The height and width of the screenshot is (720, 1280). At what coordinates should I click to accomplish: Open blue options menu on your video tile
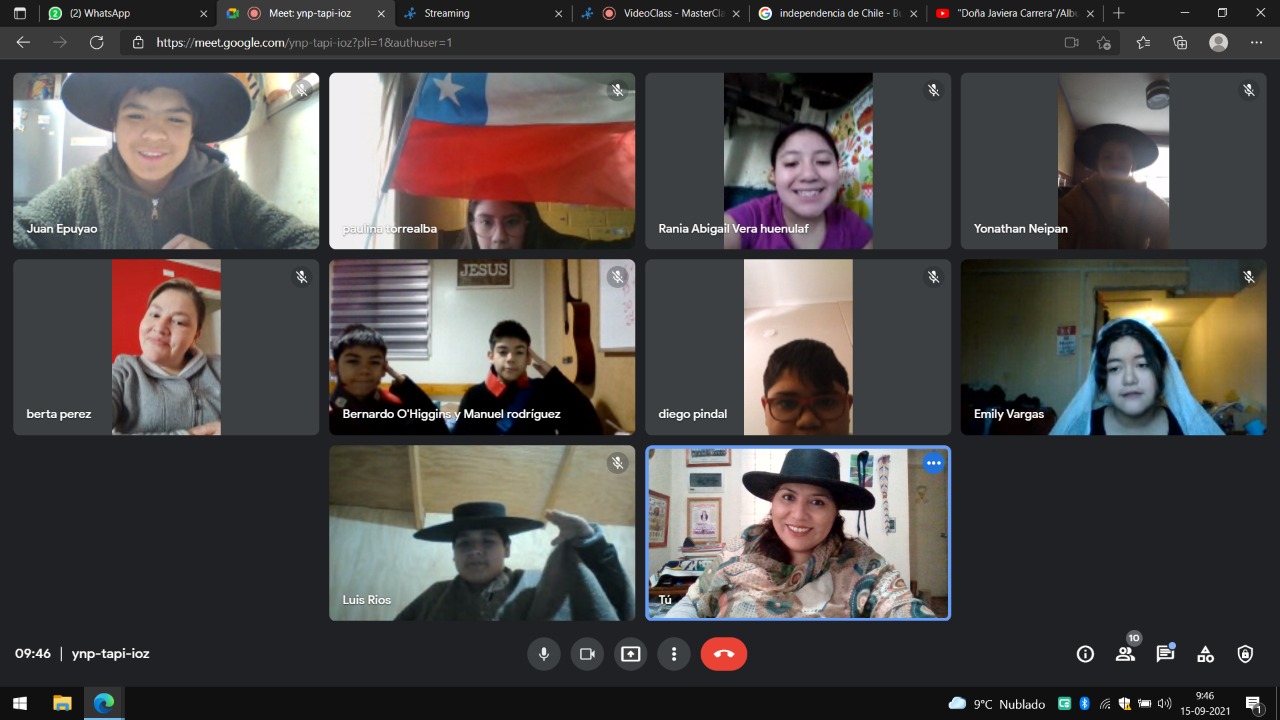[x=933, y=463]
